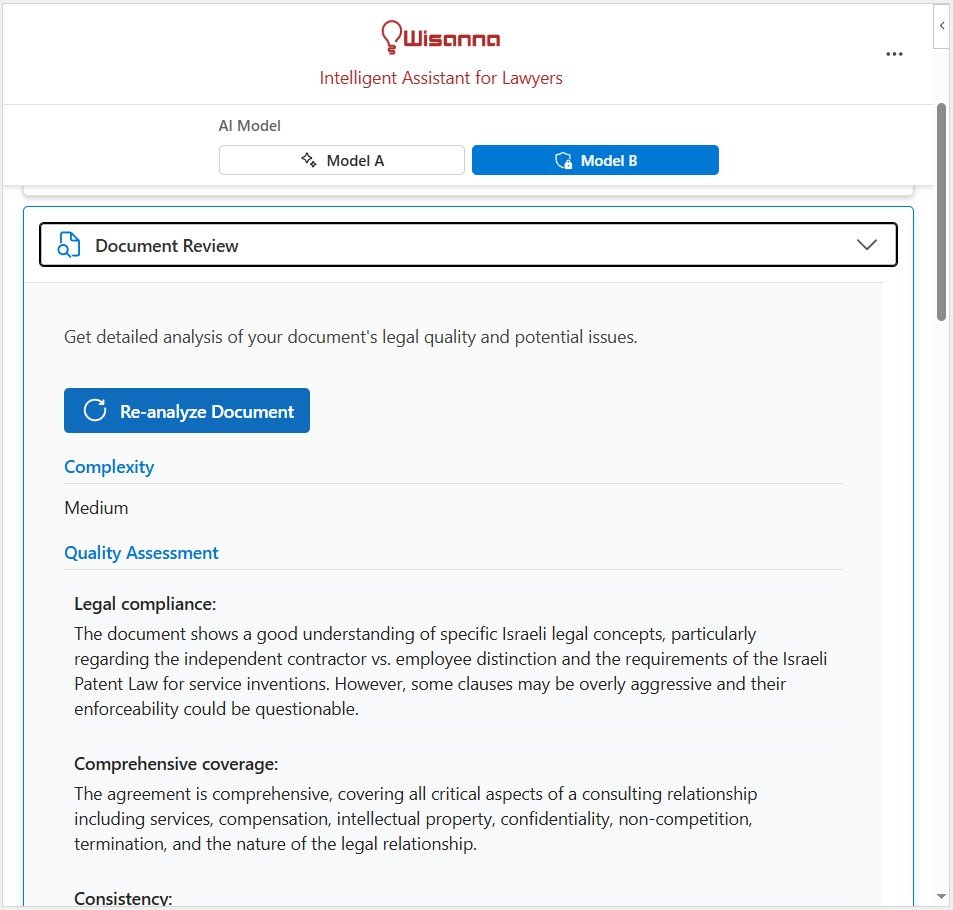The height and width of the screenshot is (910, 953).
Task: Click the shield icon on Model B
Action: [563, 160]
